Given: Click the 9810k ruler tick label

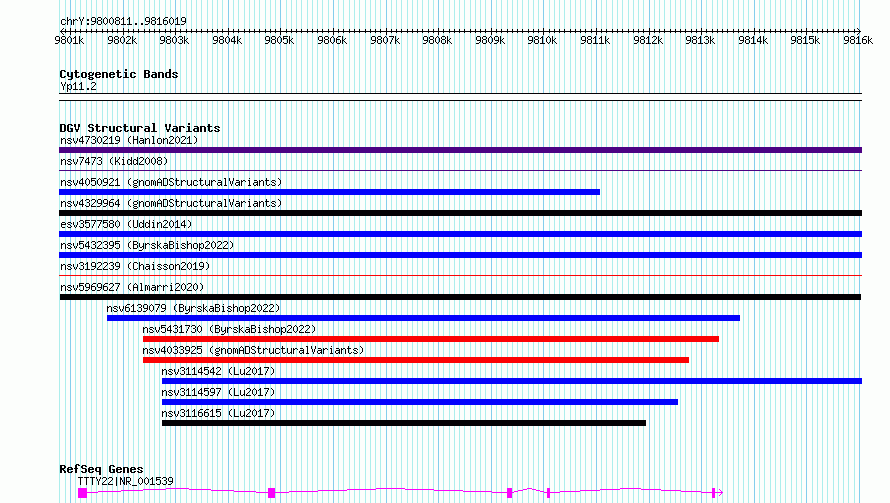Looking at the screenshot, I should [x=542, y=40].
